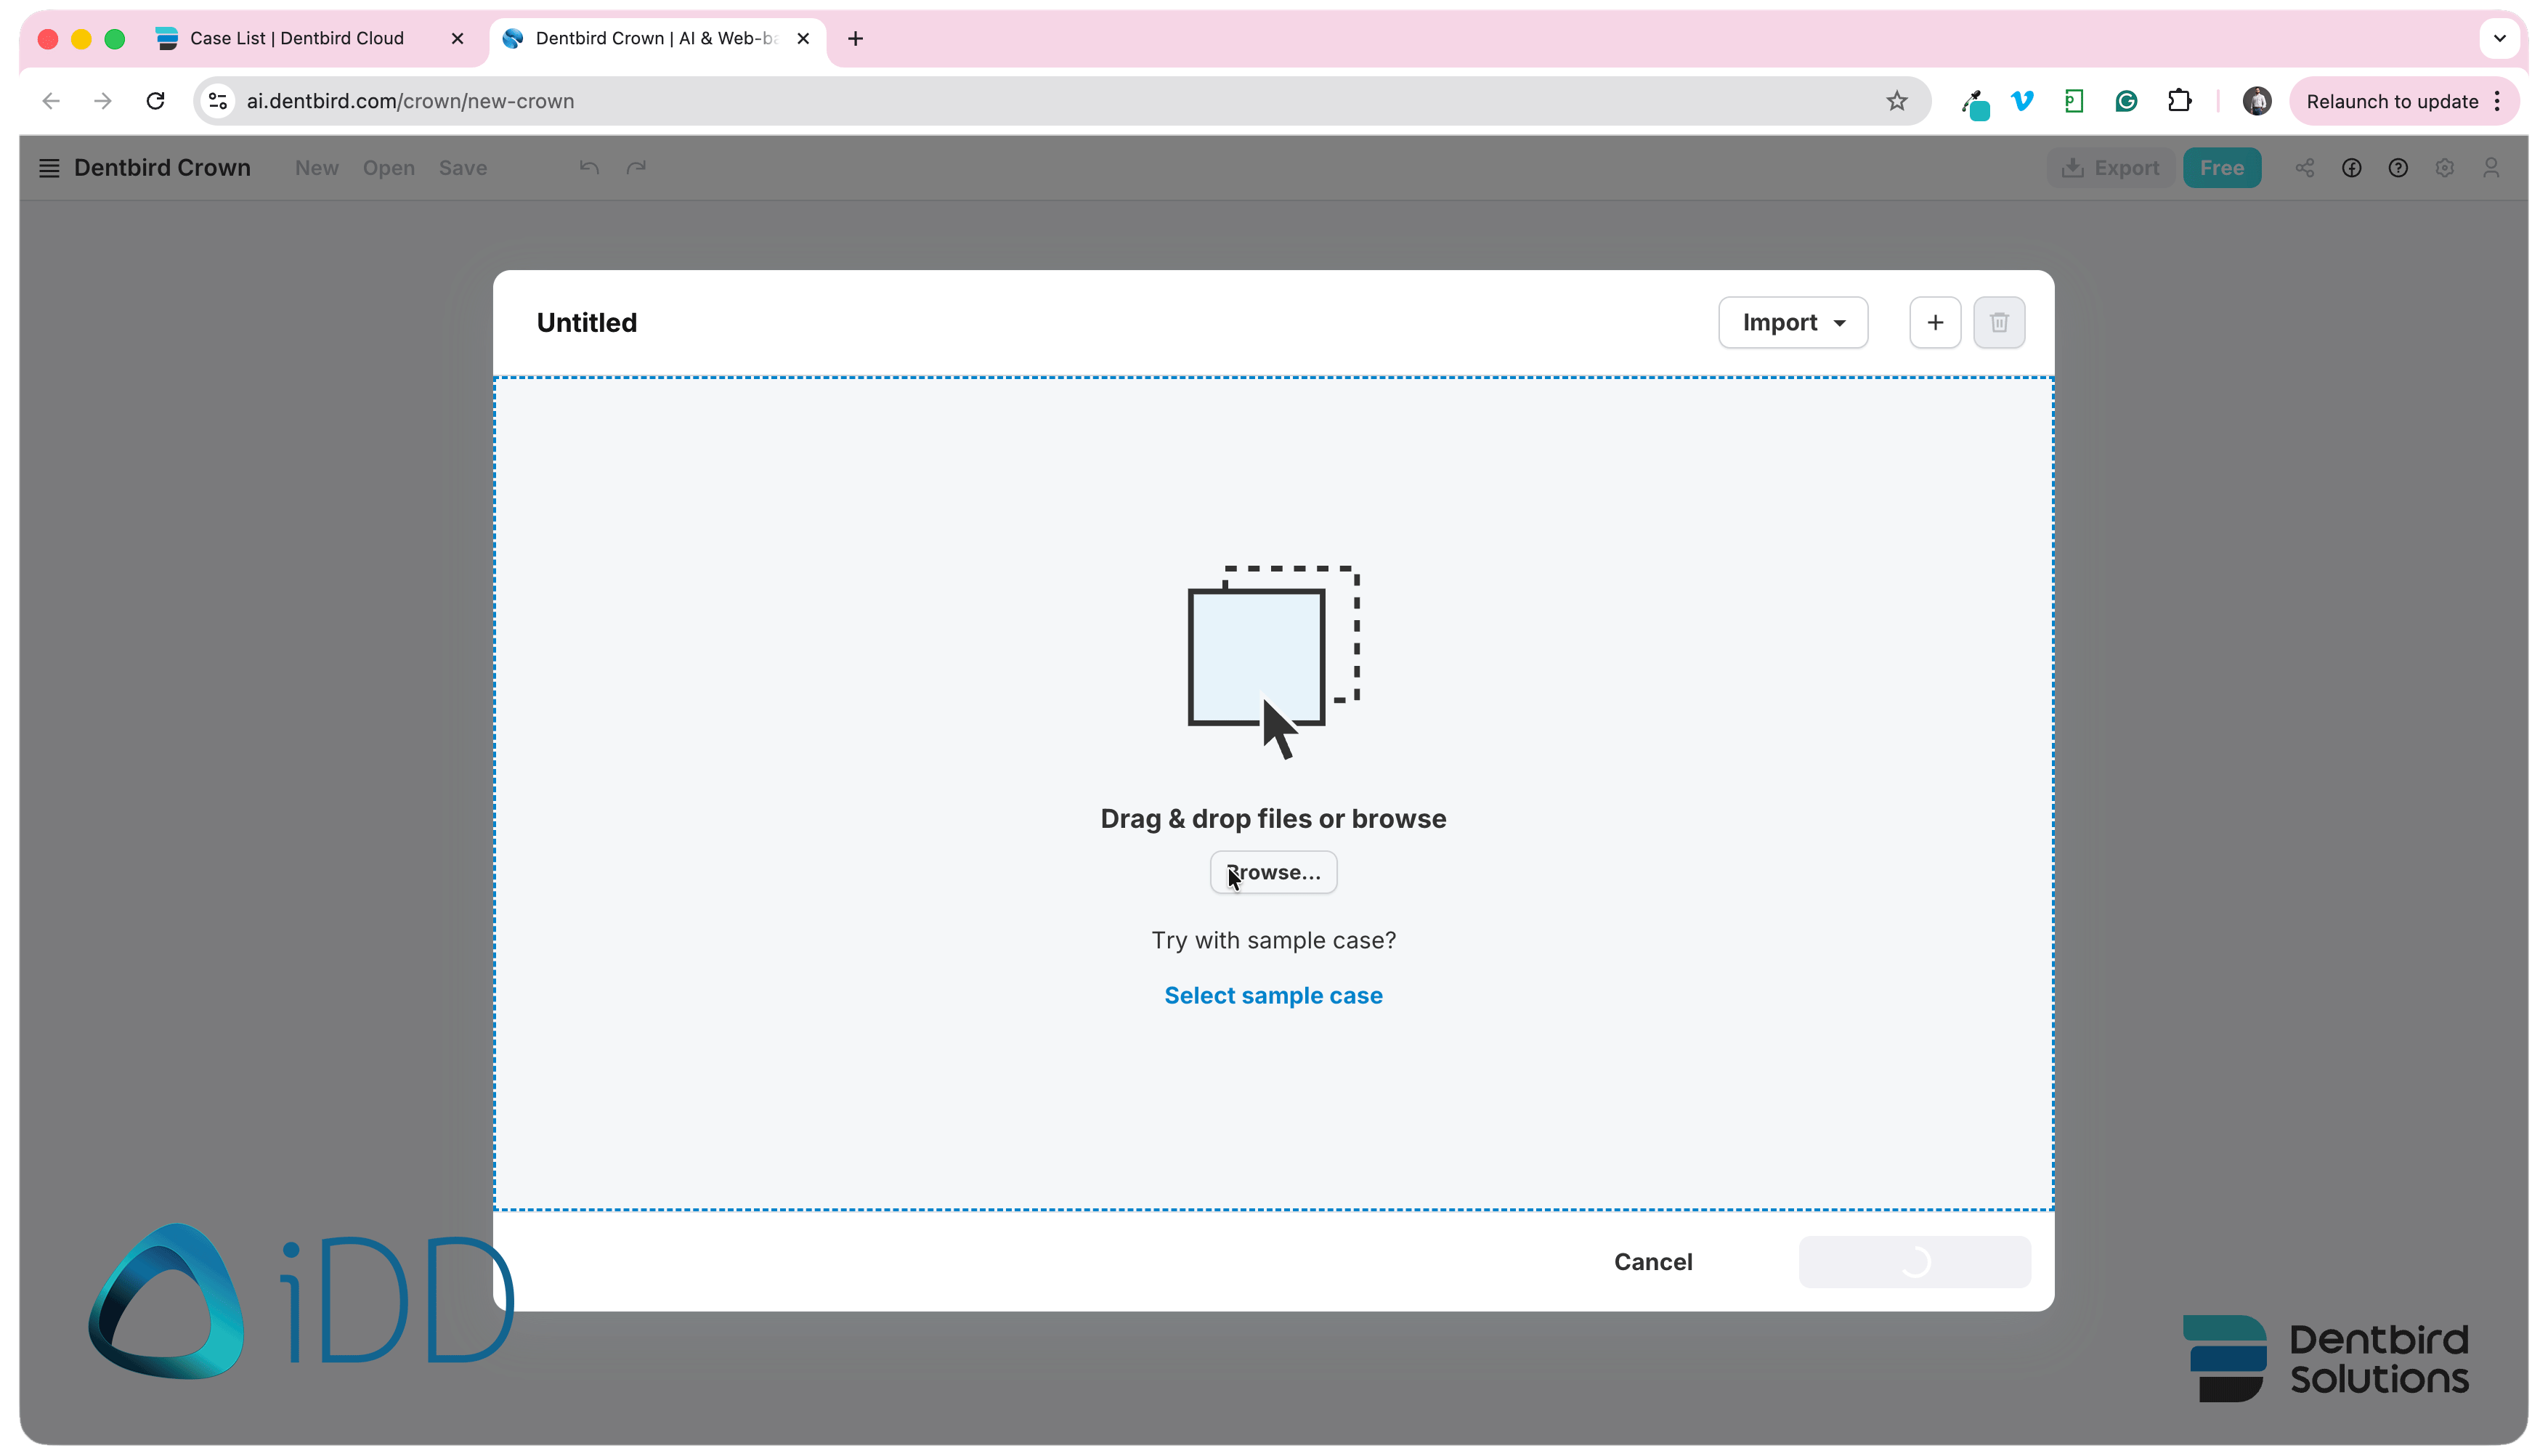Click the Select sample case link
This screenshot has width=2548, height=1456.
click(1272, 995)
